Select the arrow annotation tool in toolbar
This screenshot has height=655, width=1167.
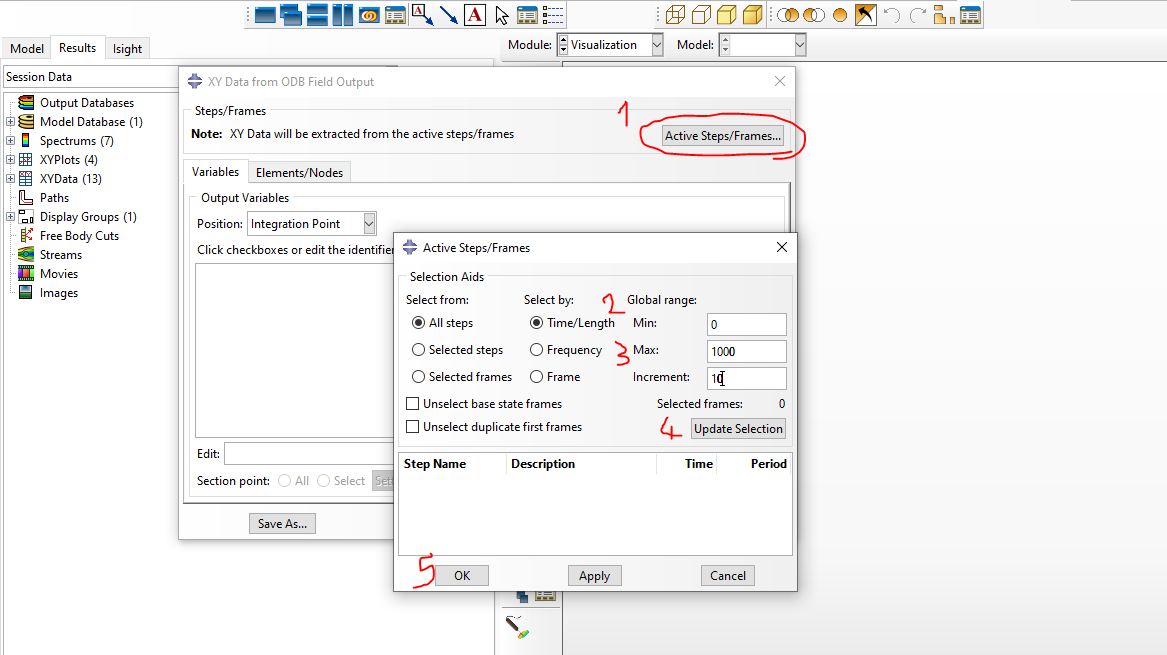click(448, 15)
